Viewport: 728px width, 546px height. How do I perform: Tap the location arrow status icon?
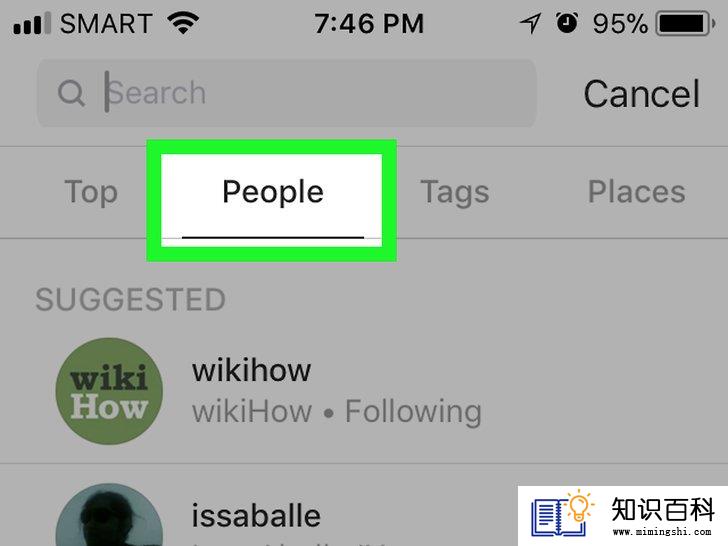tap(530, 23)
